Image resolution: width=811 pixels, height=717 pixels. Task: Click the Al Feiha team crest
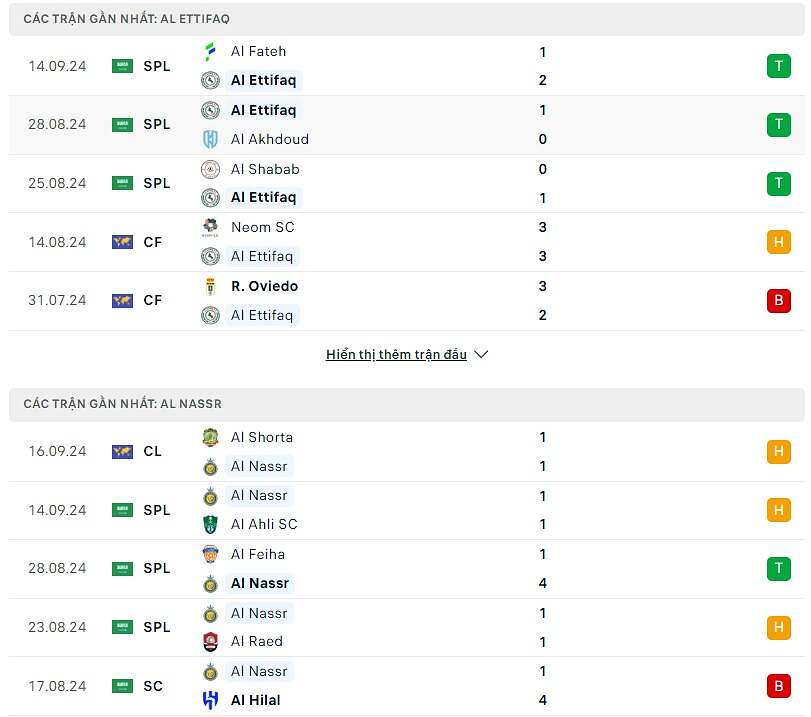(210, 554)
